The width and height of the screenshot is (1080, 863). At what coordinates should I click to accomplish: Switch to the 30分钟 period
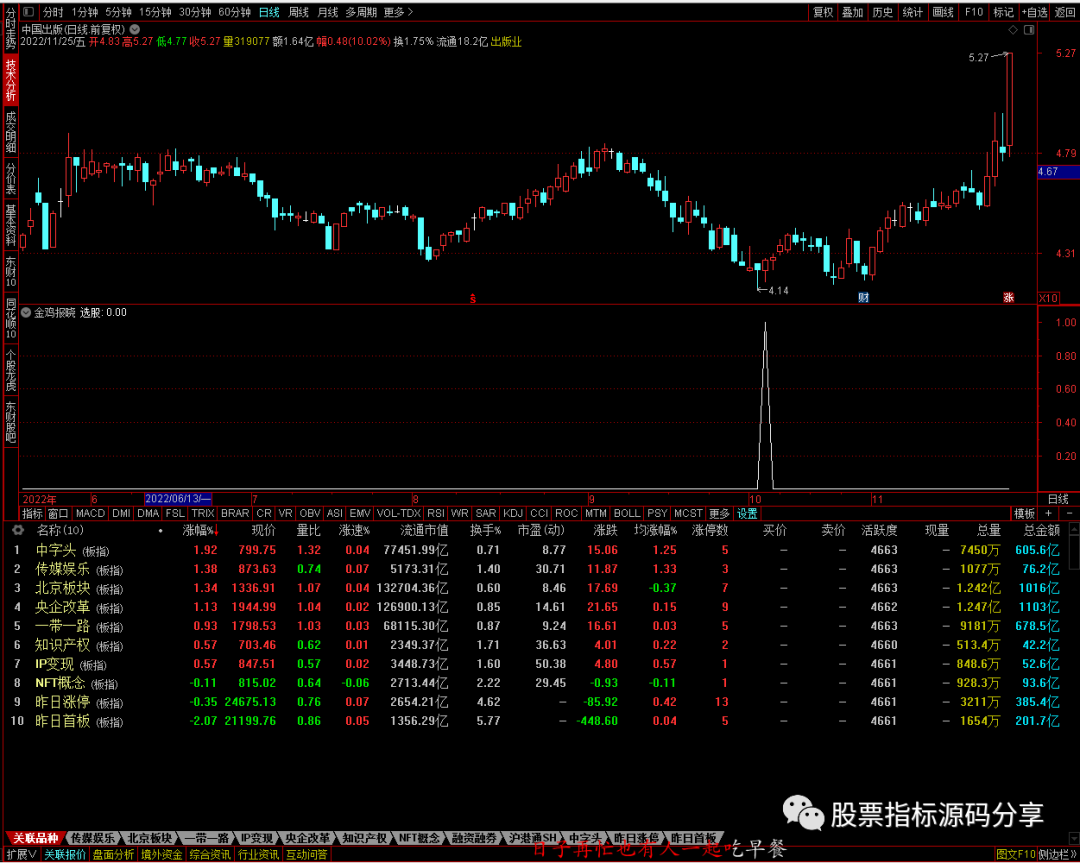tap(195, 12)
